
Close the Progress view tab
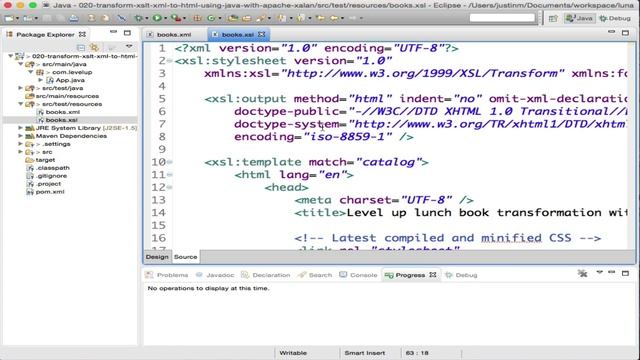tap(433, 275)
